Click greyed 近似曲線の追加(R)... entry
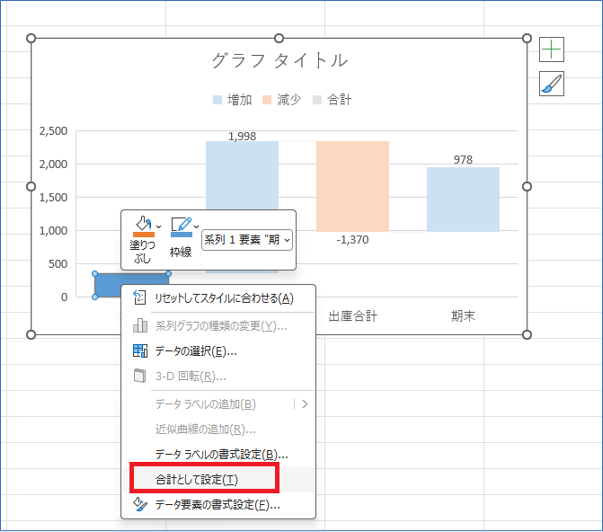Viewport: 603px width, 532px height. (218, 429)
